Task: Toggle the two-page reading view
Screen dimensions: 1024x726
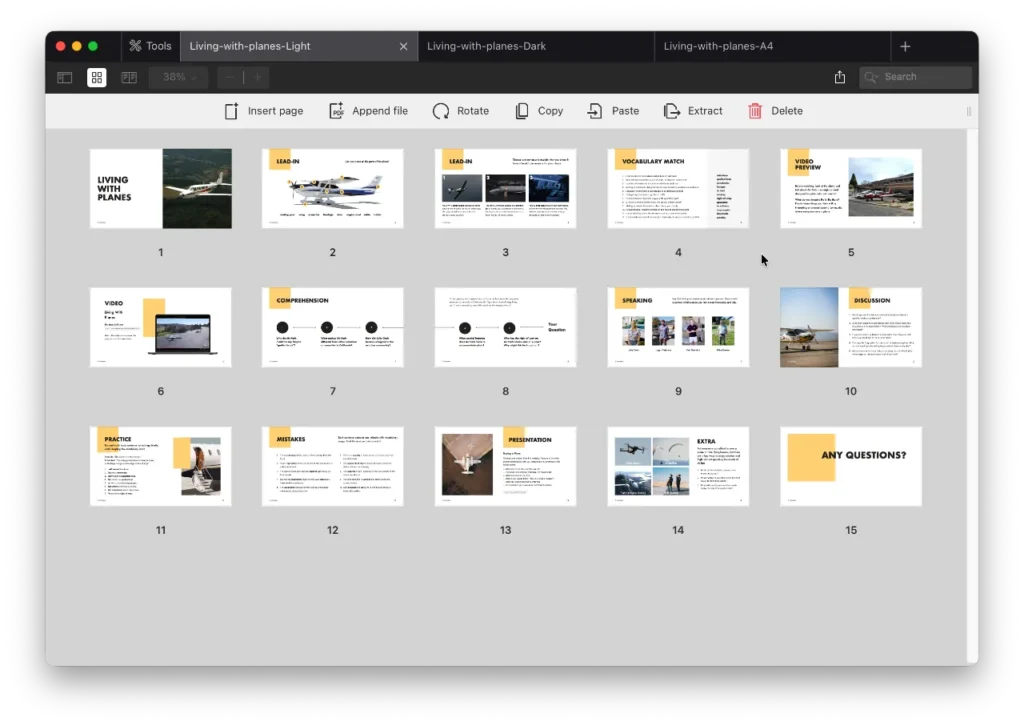Action: (129, 77)
